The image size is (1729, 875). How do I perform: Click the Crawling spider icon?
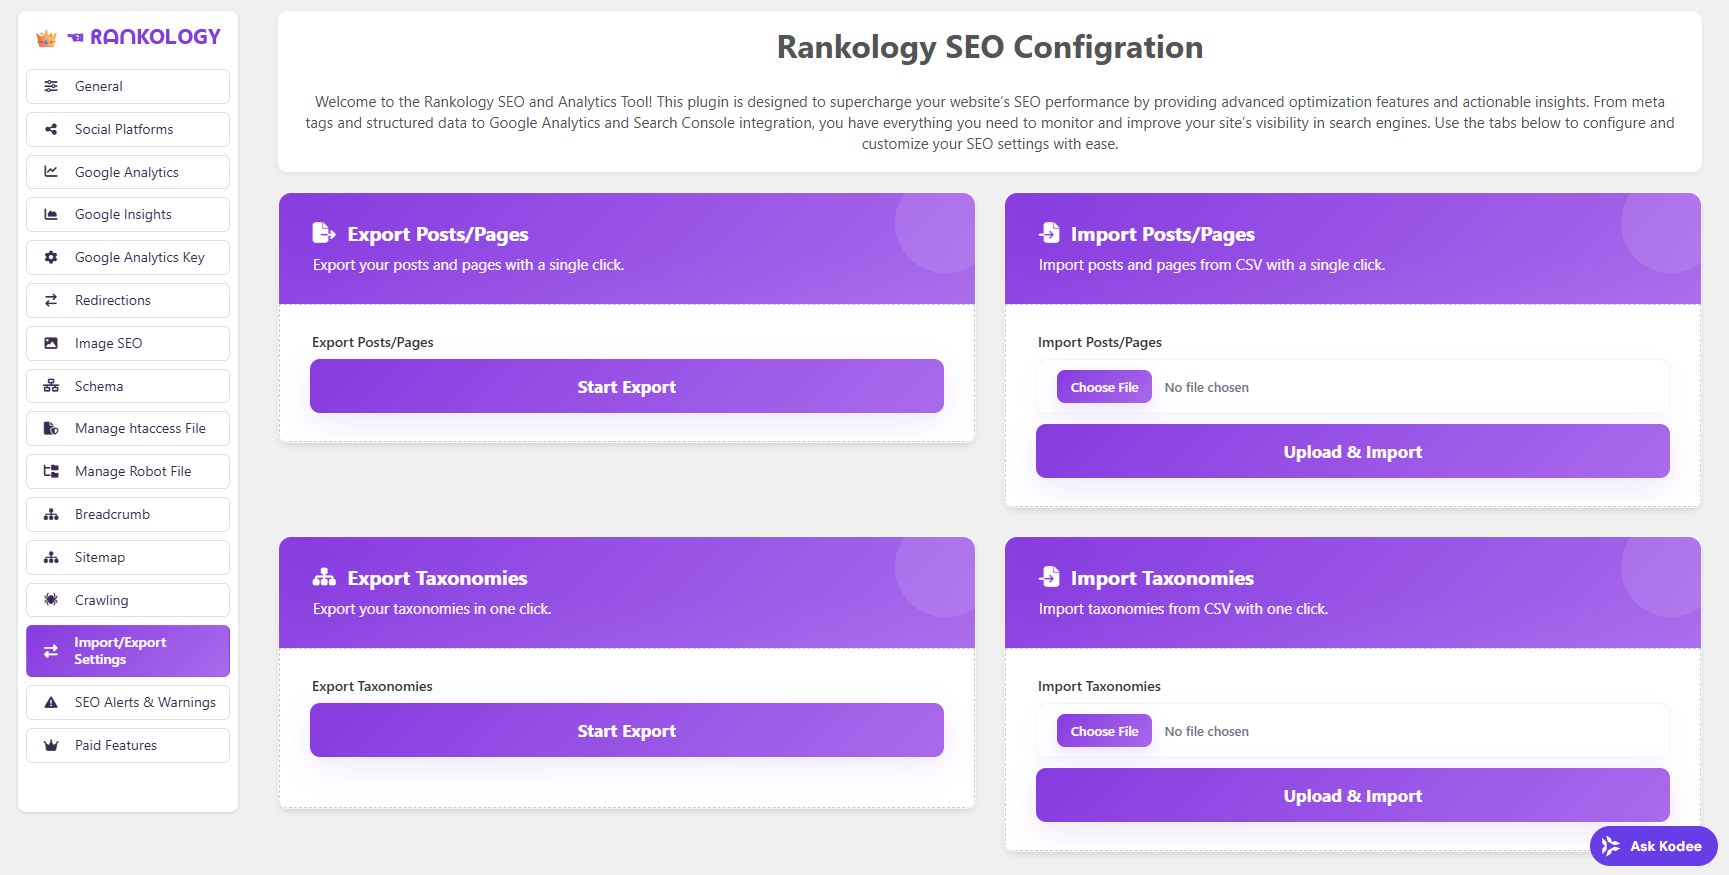(x=51, y=600)
